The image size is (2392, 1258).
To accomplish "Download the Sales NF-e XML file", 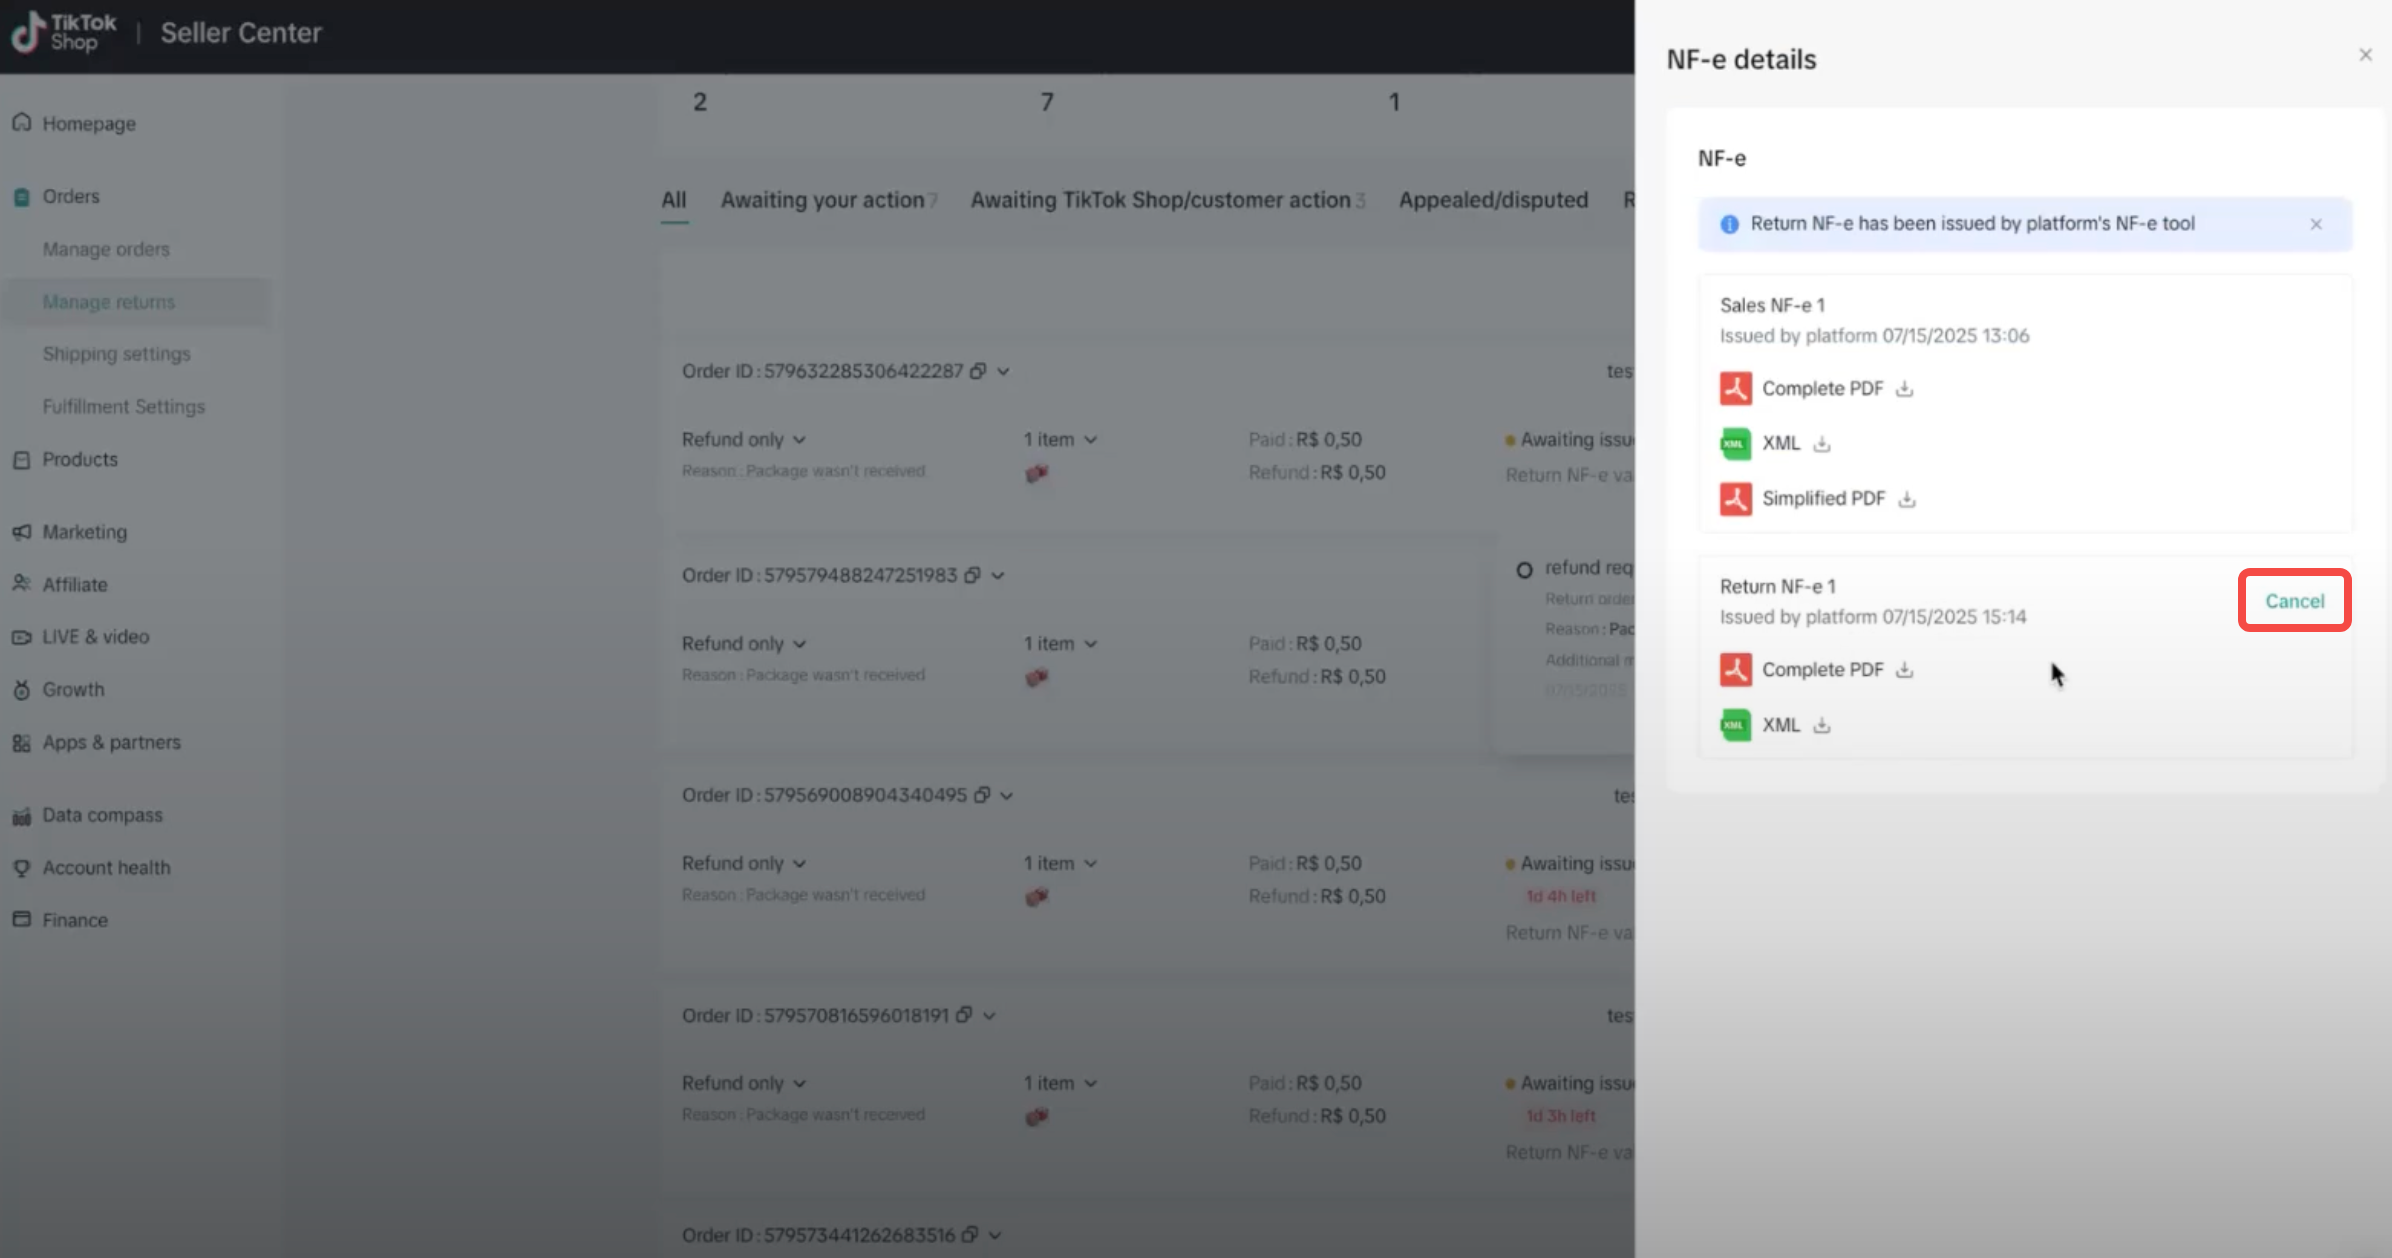I will pyautogui.click(x=1822, y=444).
